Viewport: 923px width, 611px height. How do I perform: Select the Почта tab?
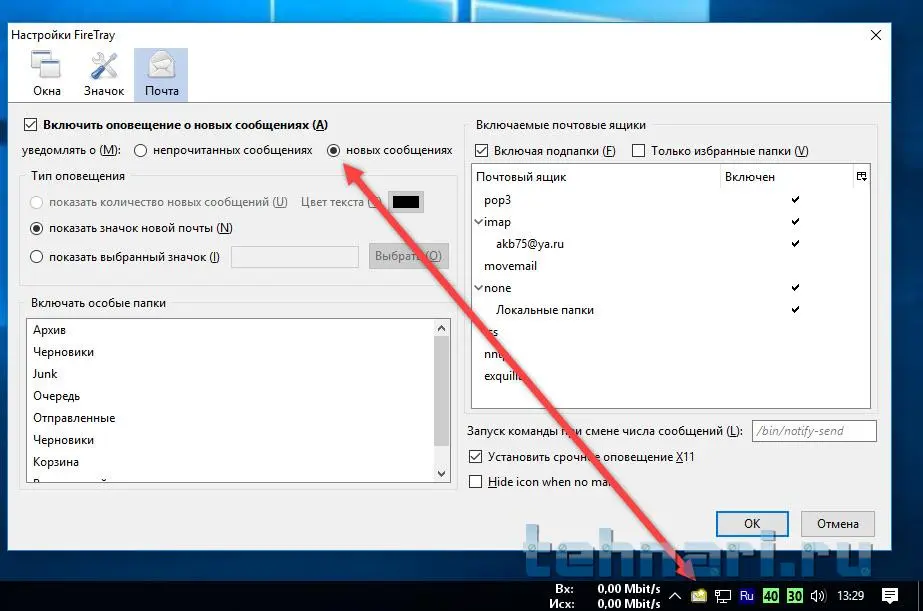click(x=161, y=75)
